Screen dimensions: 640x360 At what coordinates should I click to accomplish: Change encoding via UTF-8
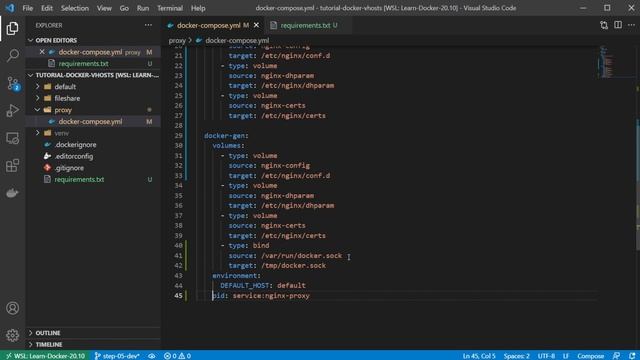pos(546,356)
